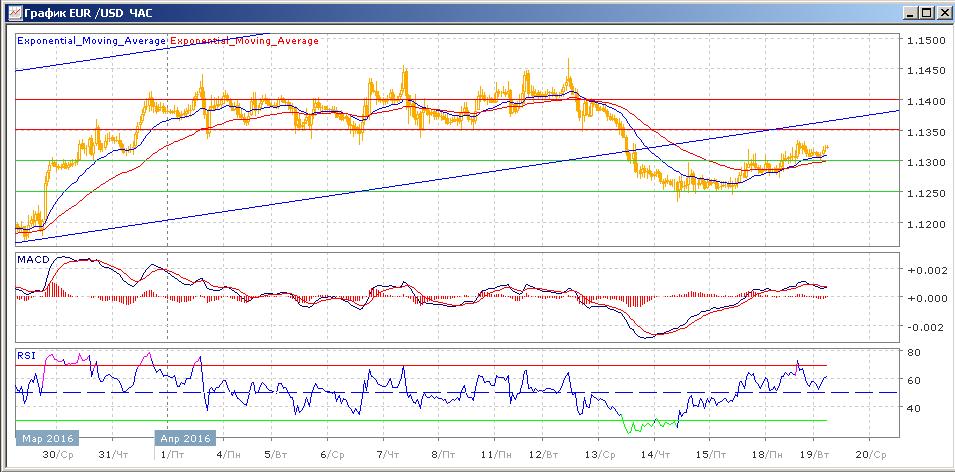
Task: Click the title text График EUR /USD ЧАС
Action: 88,12
